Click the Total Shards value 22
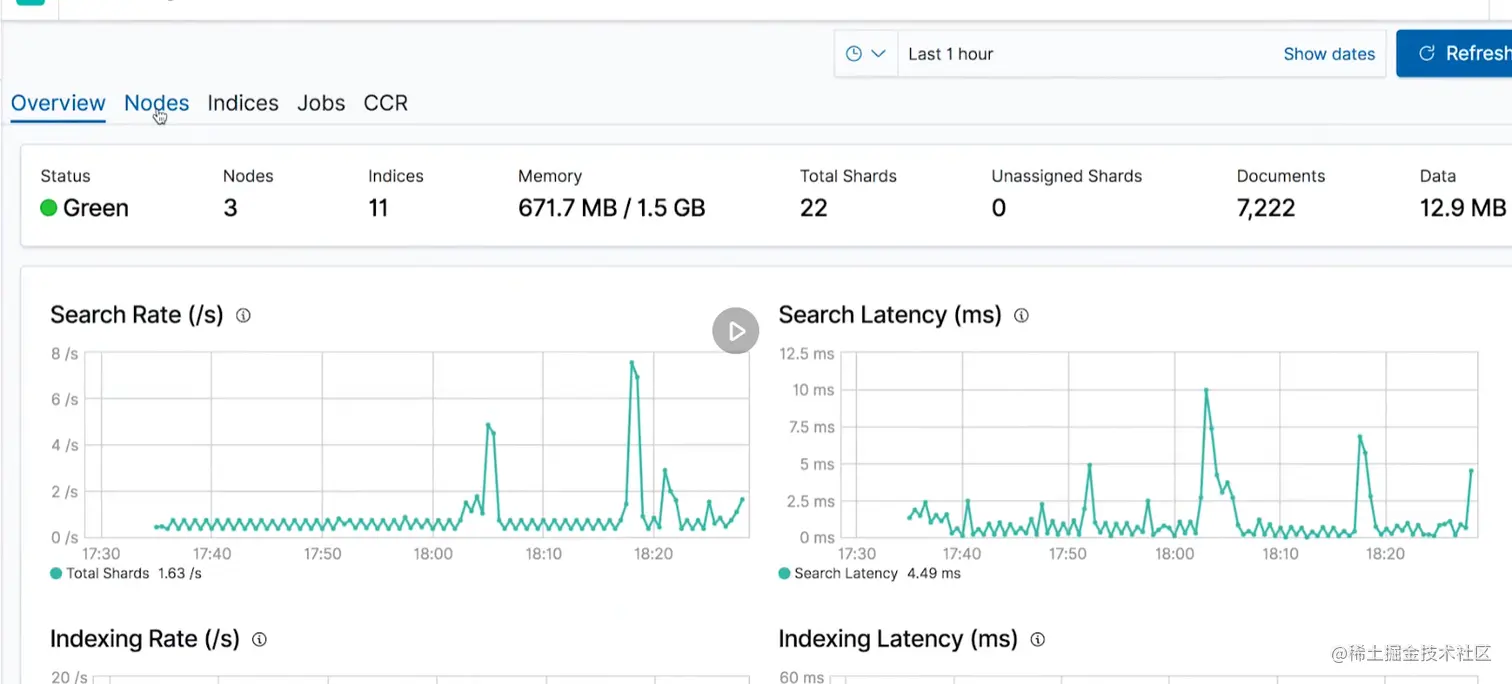 pyautogui.click(x=814, y=208)
